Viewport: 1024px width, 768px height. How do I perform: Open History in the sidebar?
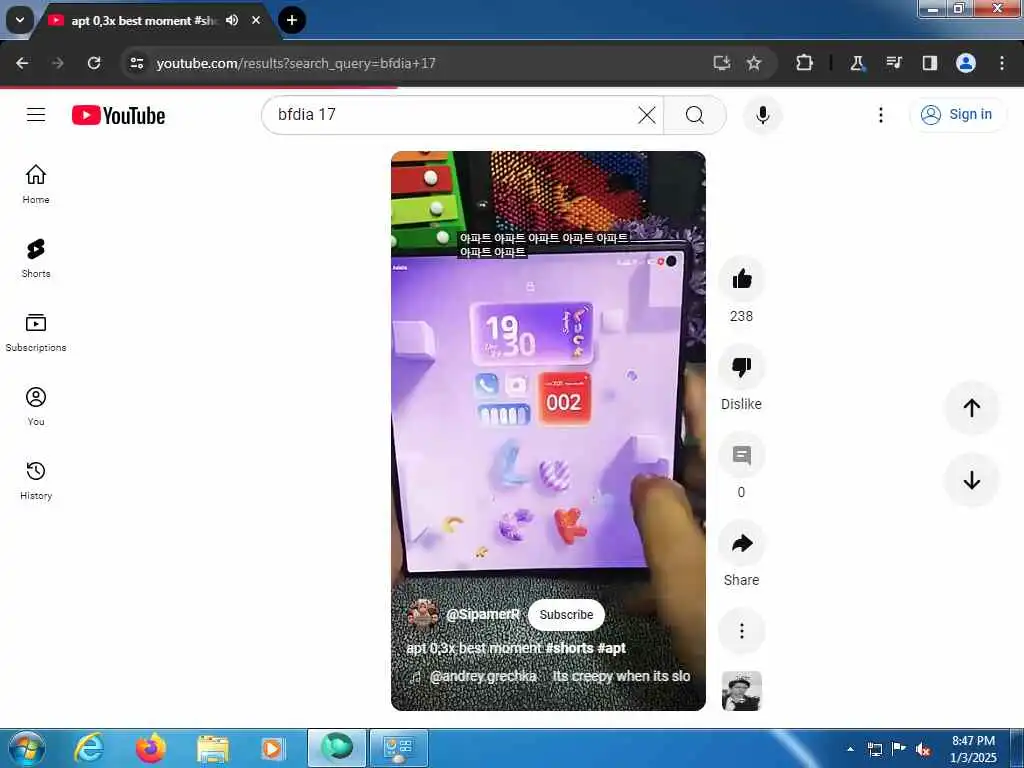point(36,480)
